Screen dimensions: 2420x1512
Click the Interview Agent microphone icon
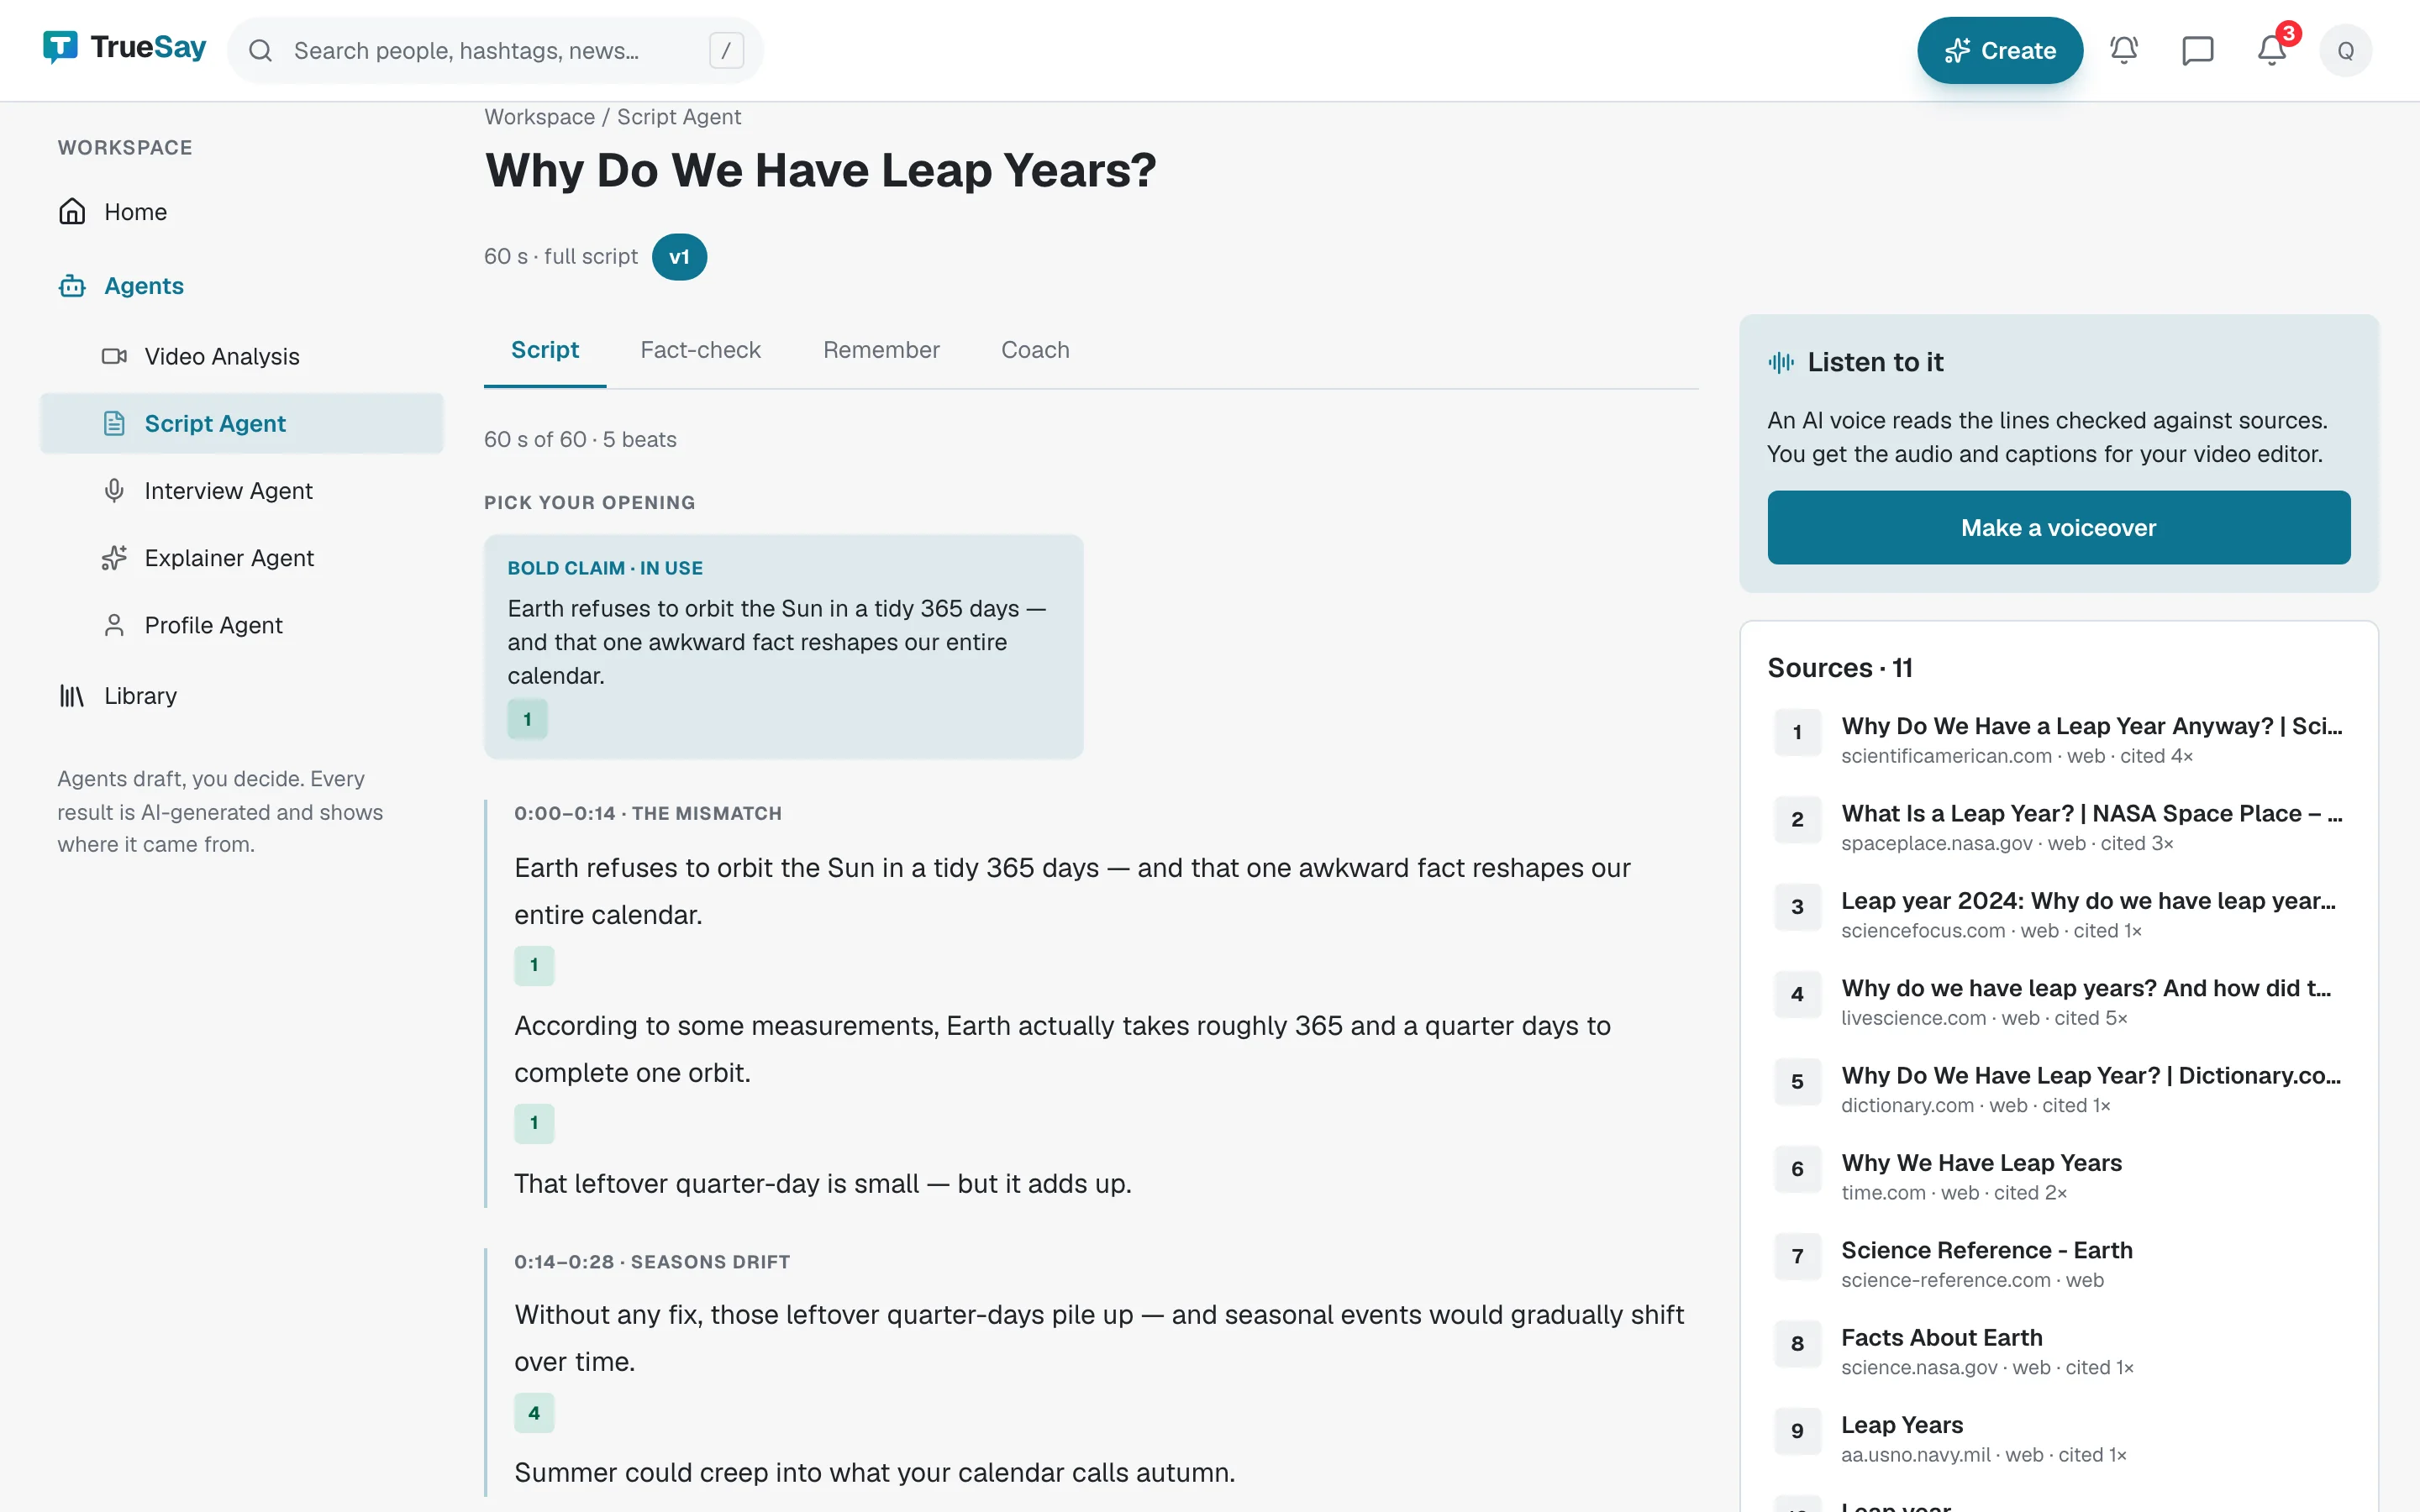[x=114, y=491]
